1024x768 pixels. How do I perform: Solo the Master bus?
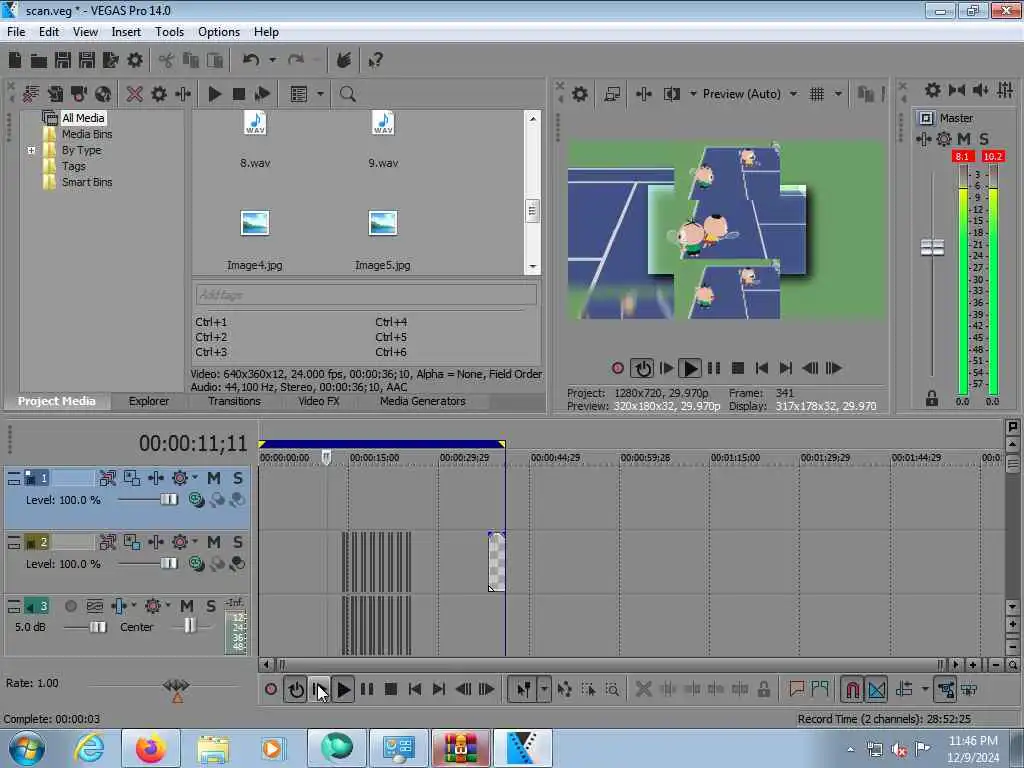click(984, 139)
